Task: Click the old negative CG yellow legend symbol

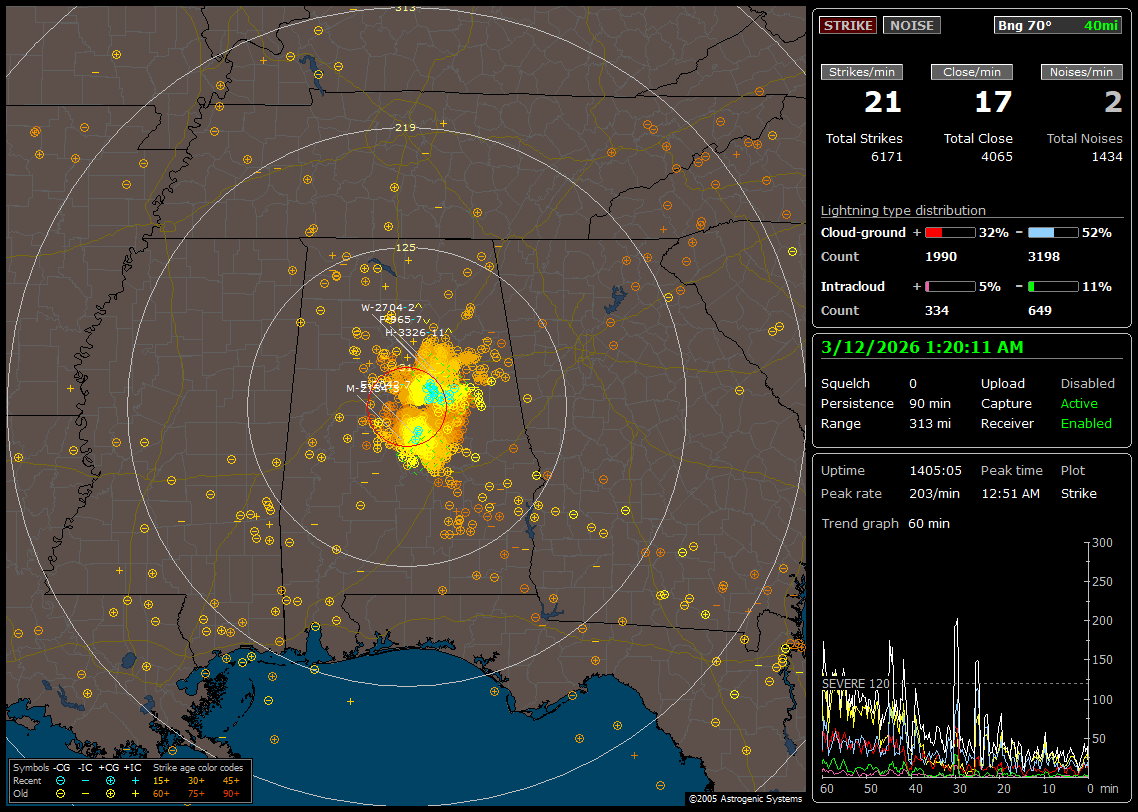Action: click(x=61, y=792)
